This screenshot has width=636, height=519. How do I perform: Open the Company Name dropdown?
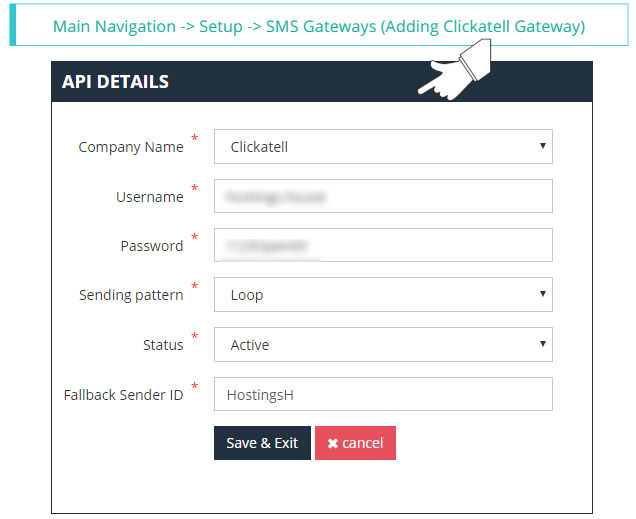pyautogui.click(x=383, y=146)
